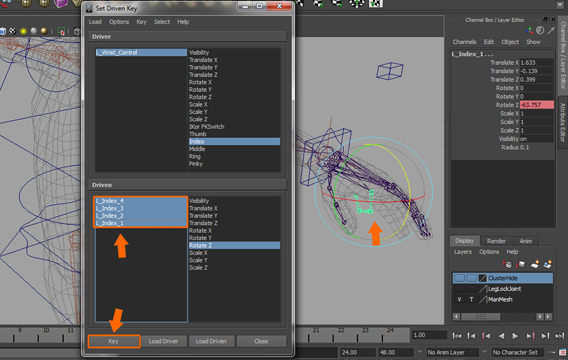Viewport: 568px width, 360px height.
Task: Toggle V visibility of ManMesh layer
Action: [459, 300]
